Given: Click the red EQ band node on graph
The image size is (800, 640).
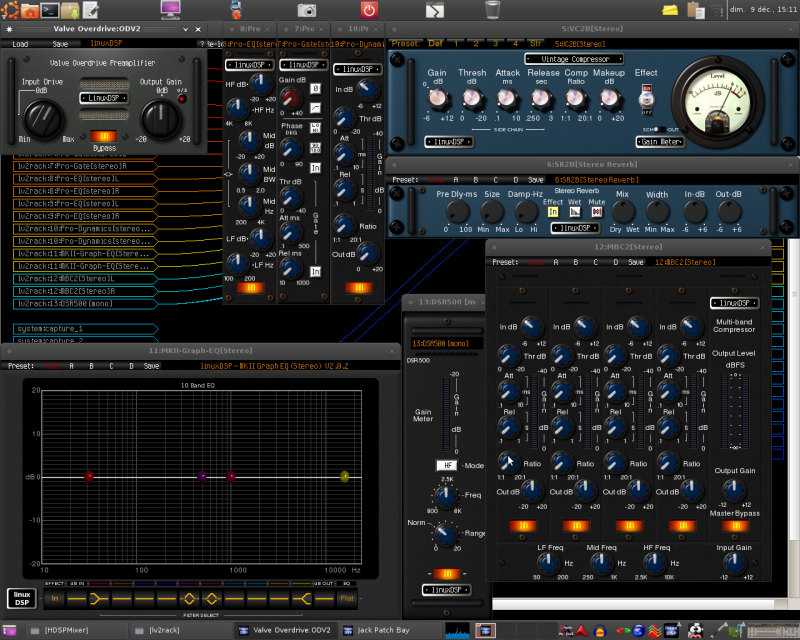Looking at the screenshot, I should click(x=89, y=477).
